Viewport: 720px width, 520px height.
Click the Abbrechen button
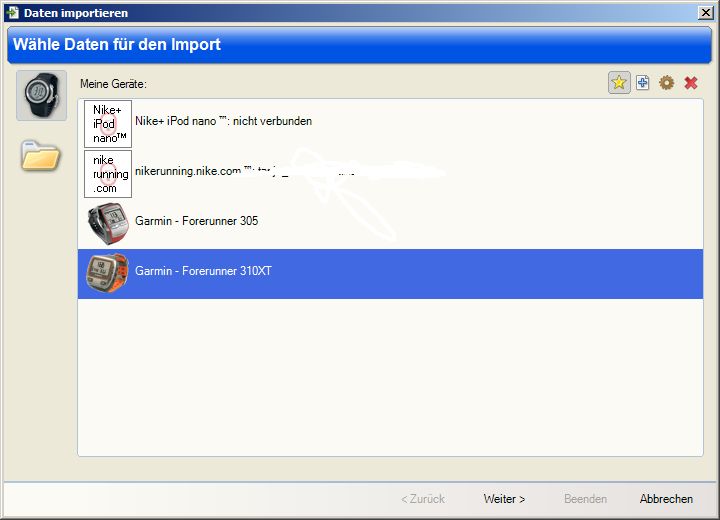click(666, 499)
